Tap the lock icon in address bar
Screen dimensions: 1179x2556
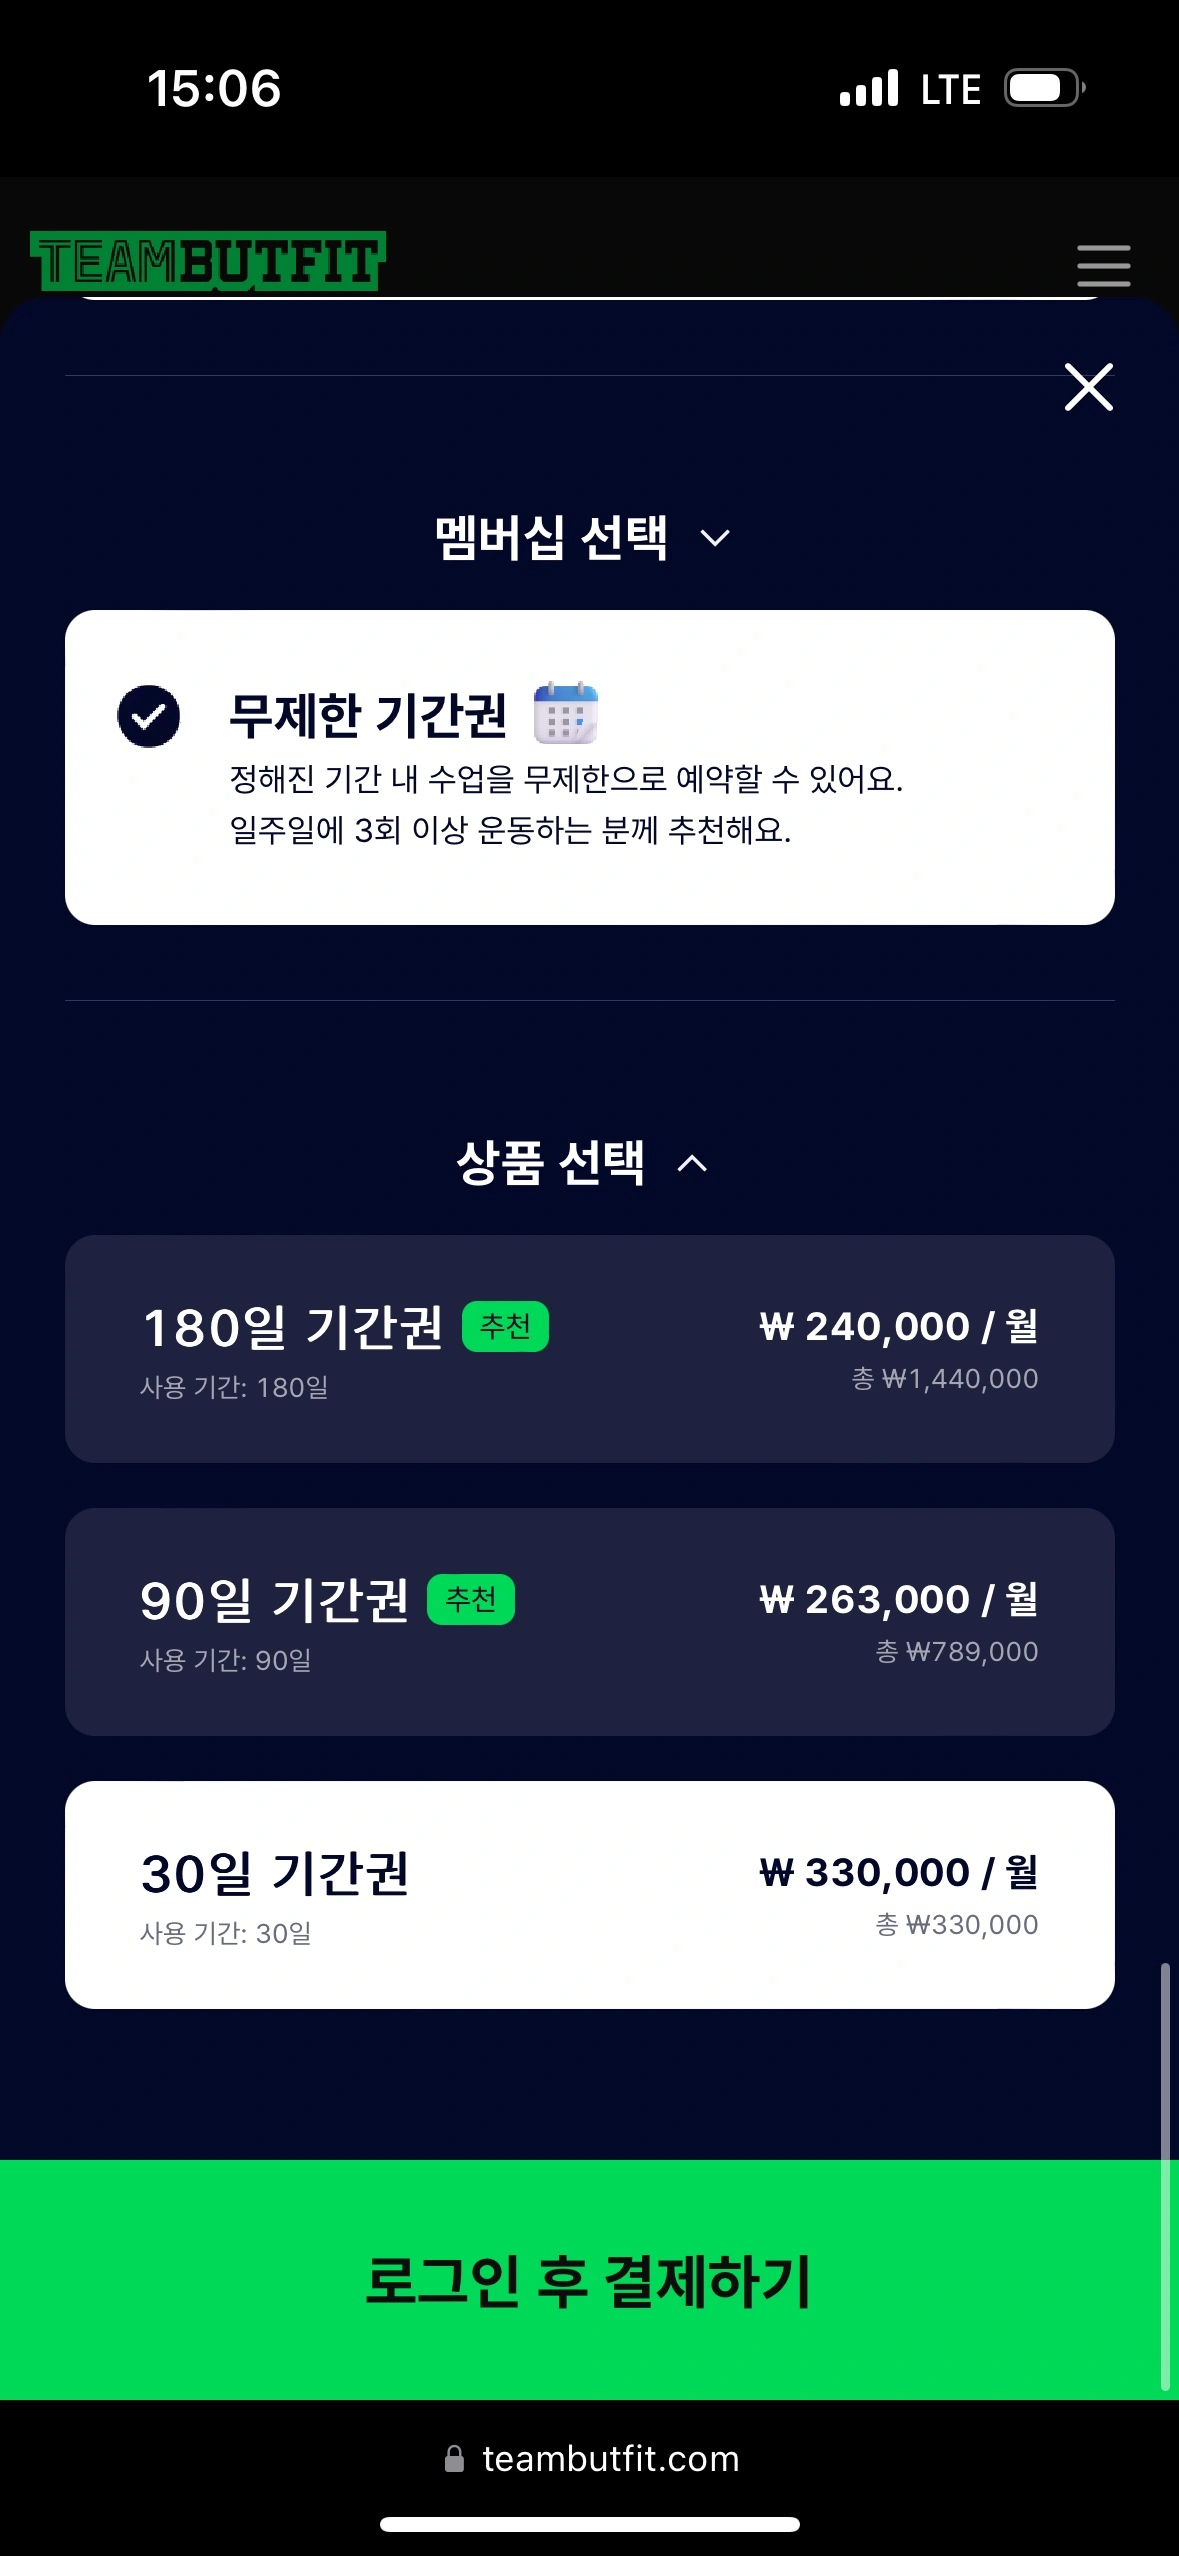point(454,2458)
